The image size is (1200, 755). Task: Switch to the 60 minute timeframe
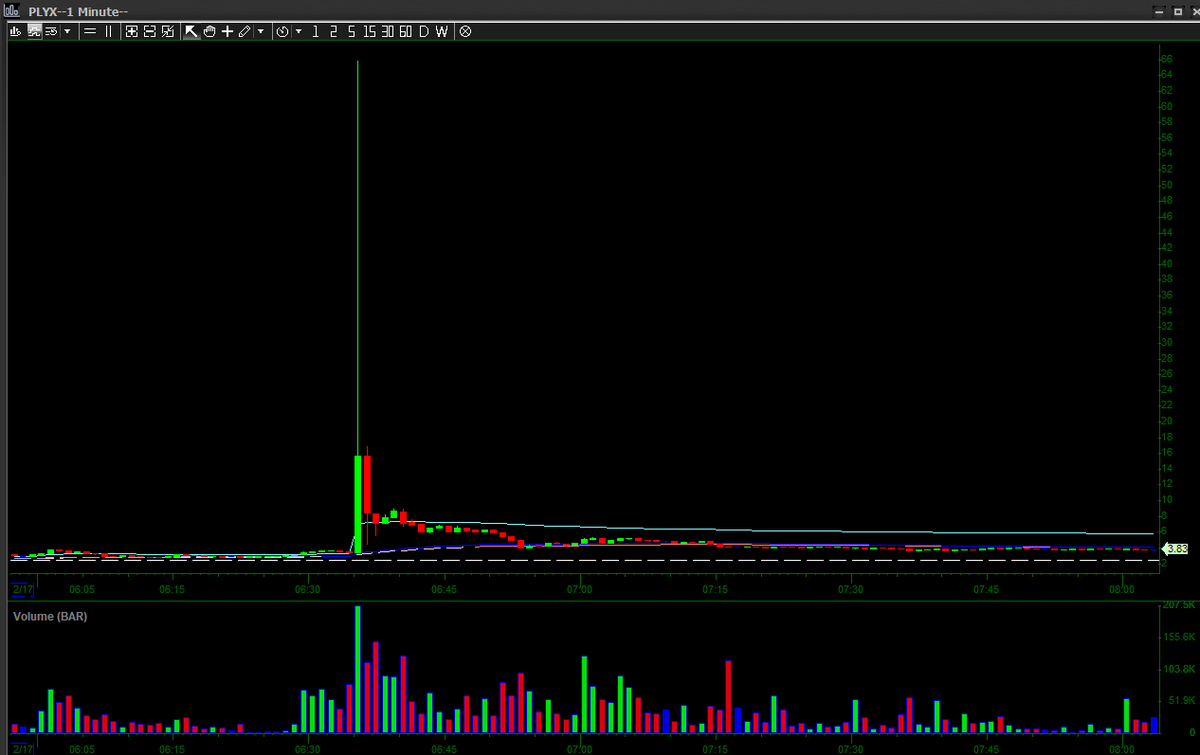(405, 31)
